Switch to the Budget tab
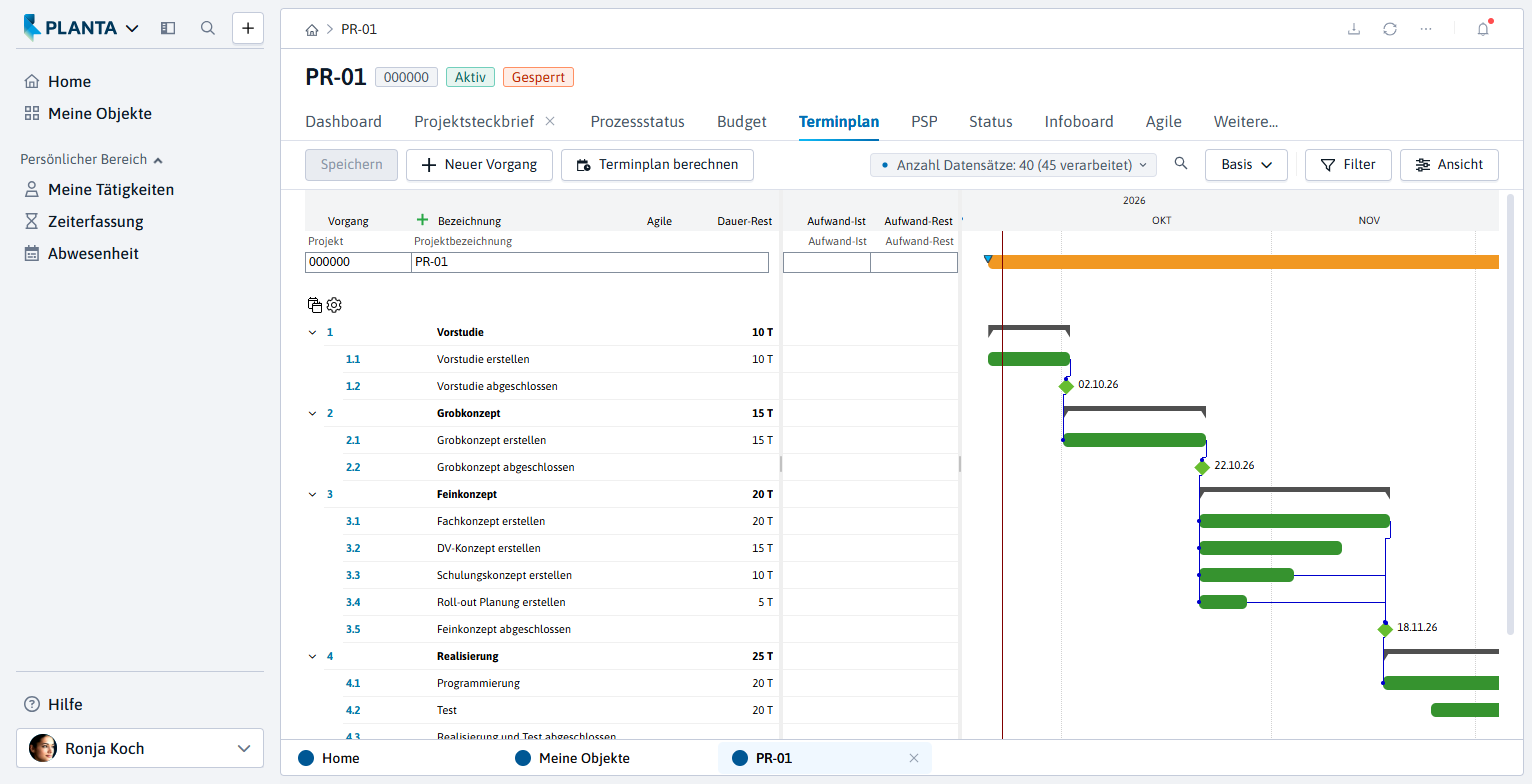The width and height of the screenshot is (1532, 784). click(742, 122)
